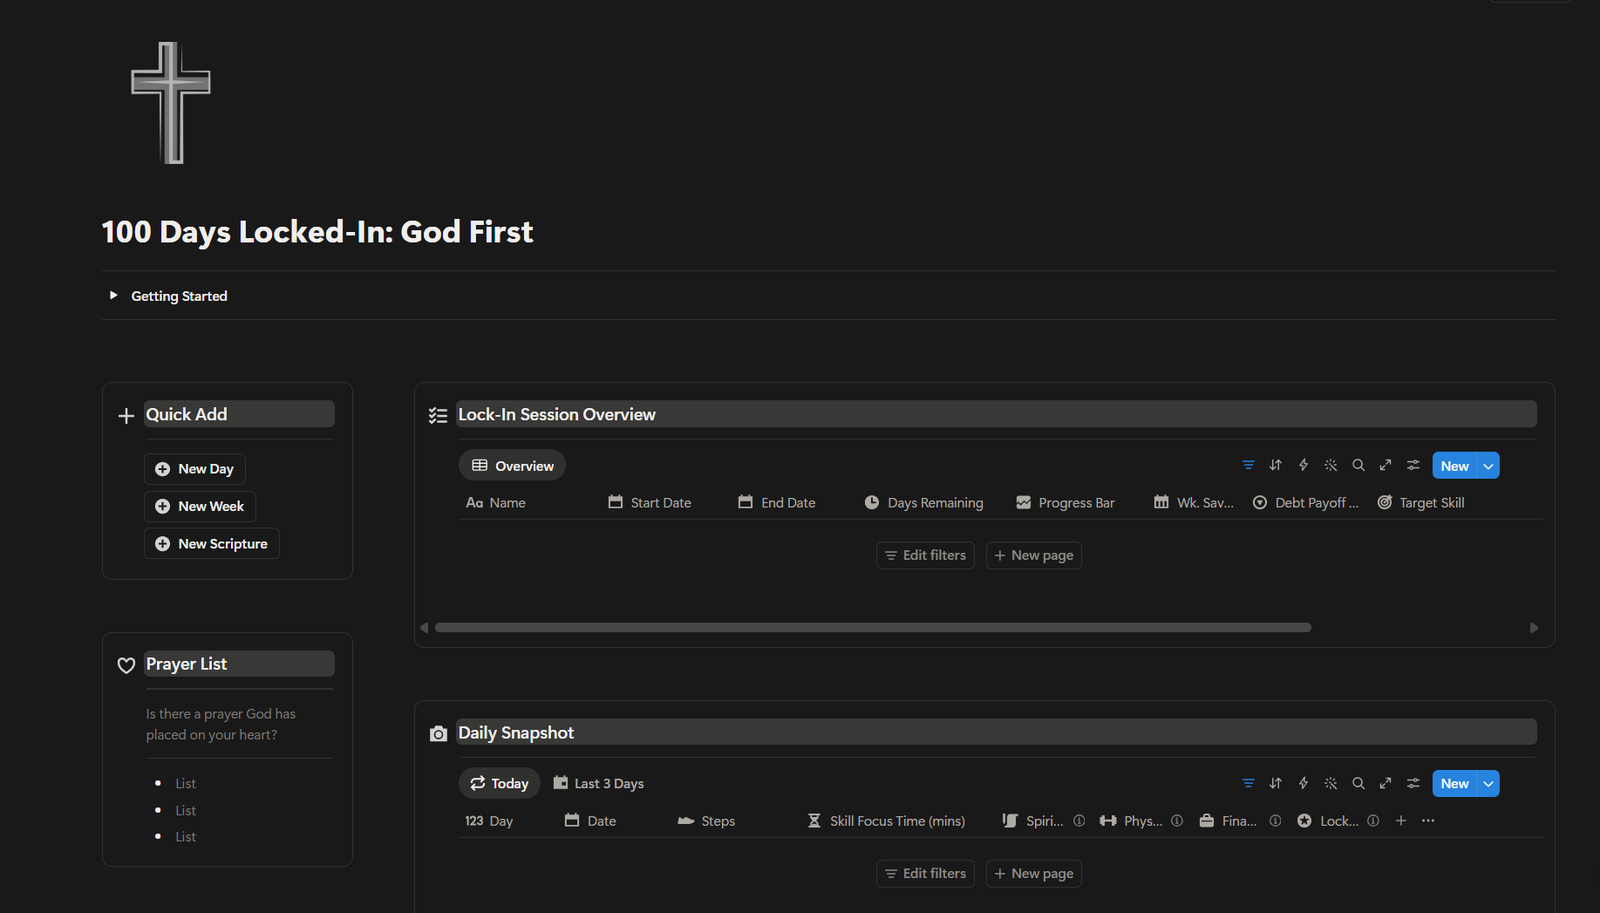This screenshot has height=913, width=1600.
Task: Click the Fina... column header
Action: pyautogui.click(x=1228, y=821)
